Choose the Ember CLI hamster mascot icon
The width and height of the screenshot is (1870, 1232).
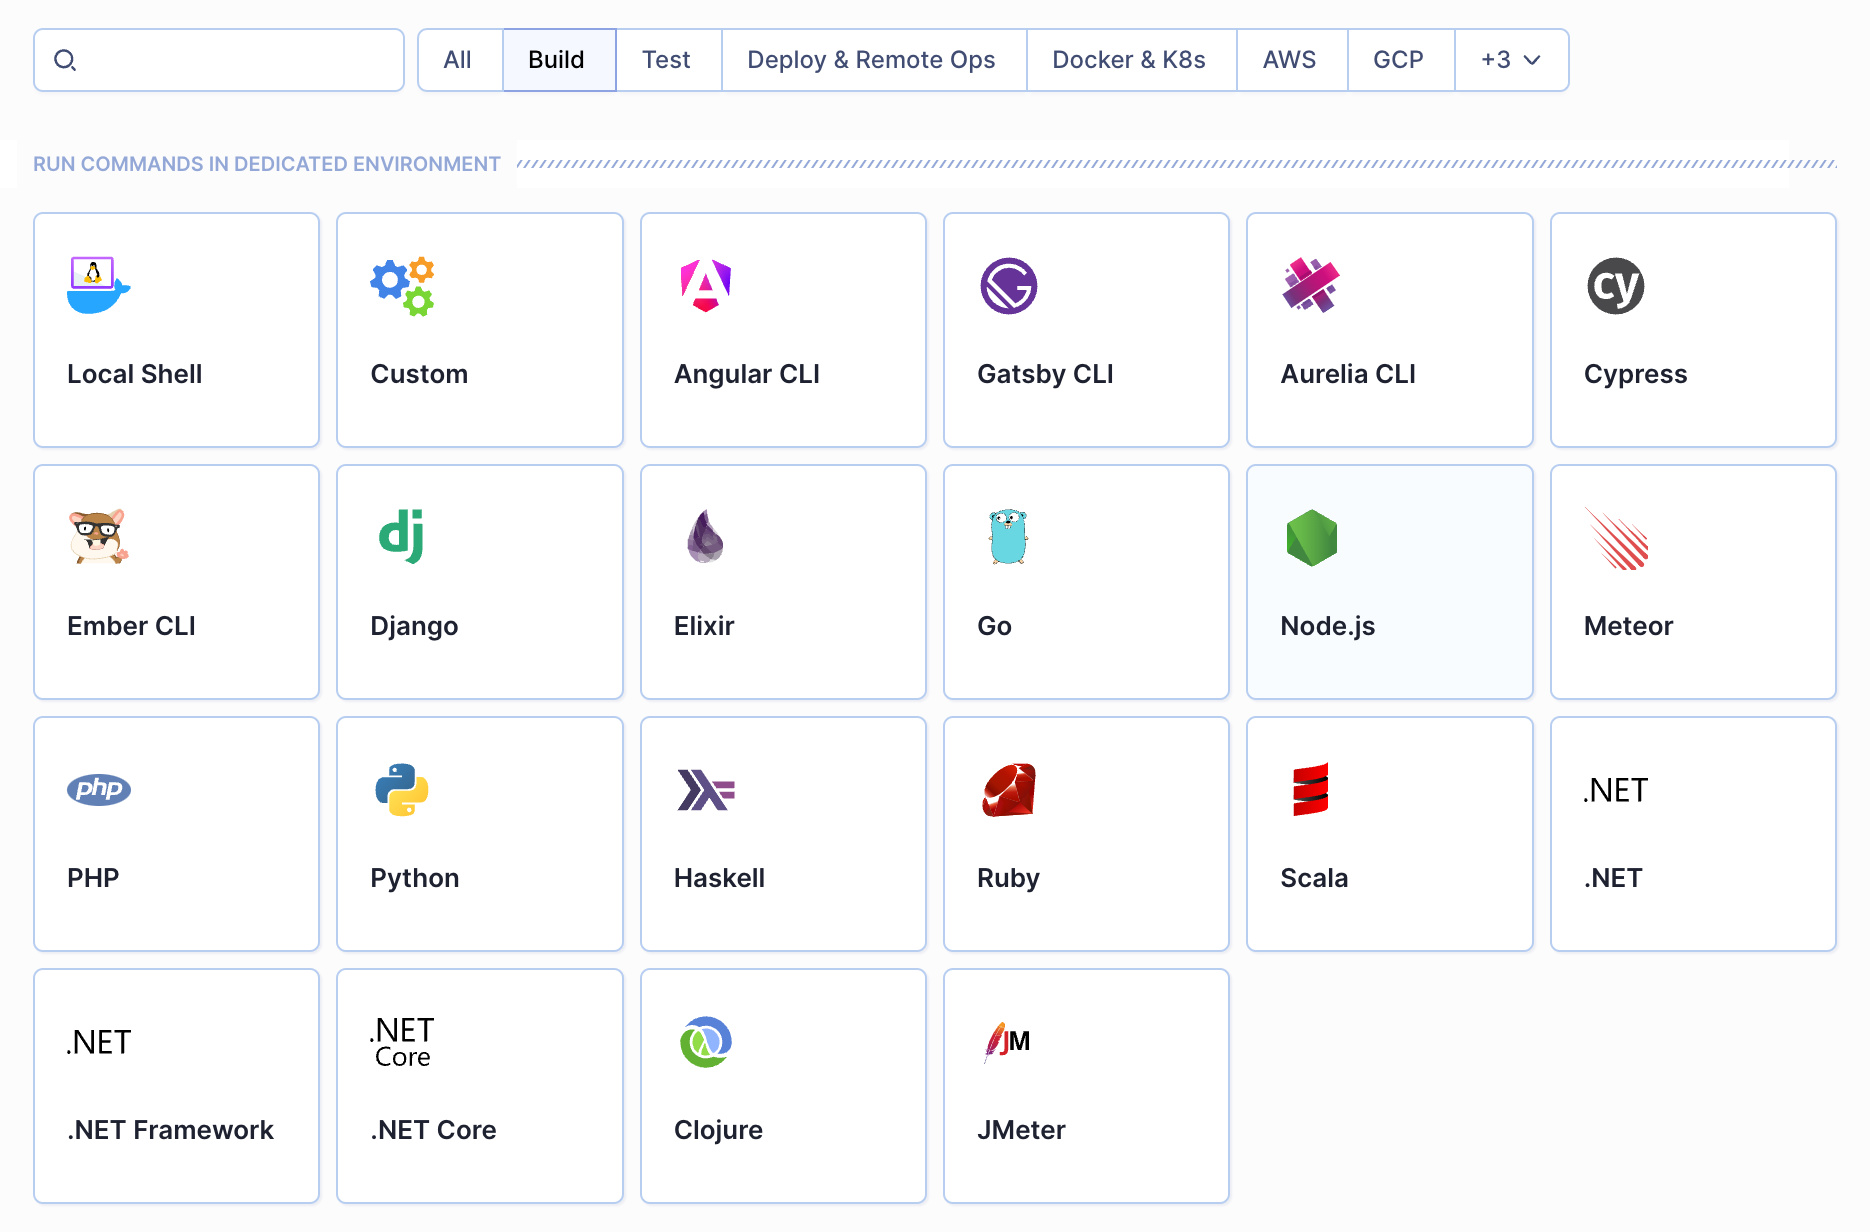pos(98,538)
